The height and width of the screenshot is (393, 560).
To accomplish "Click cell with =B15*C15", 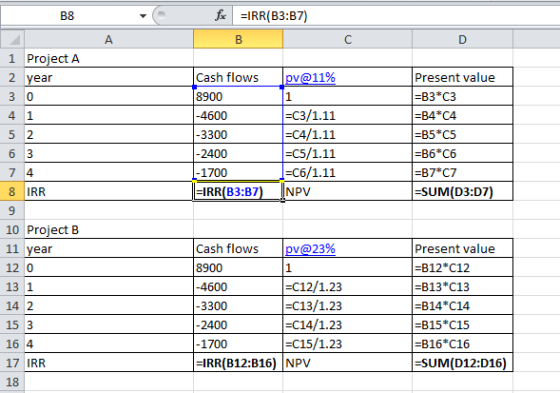I will [x=462, y=325].
